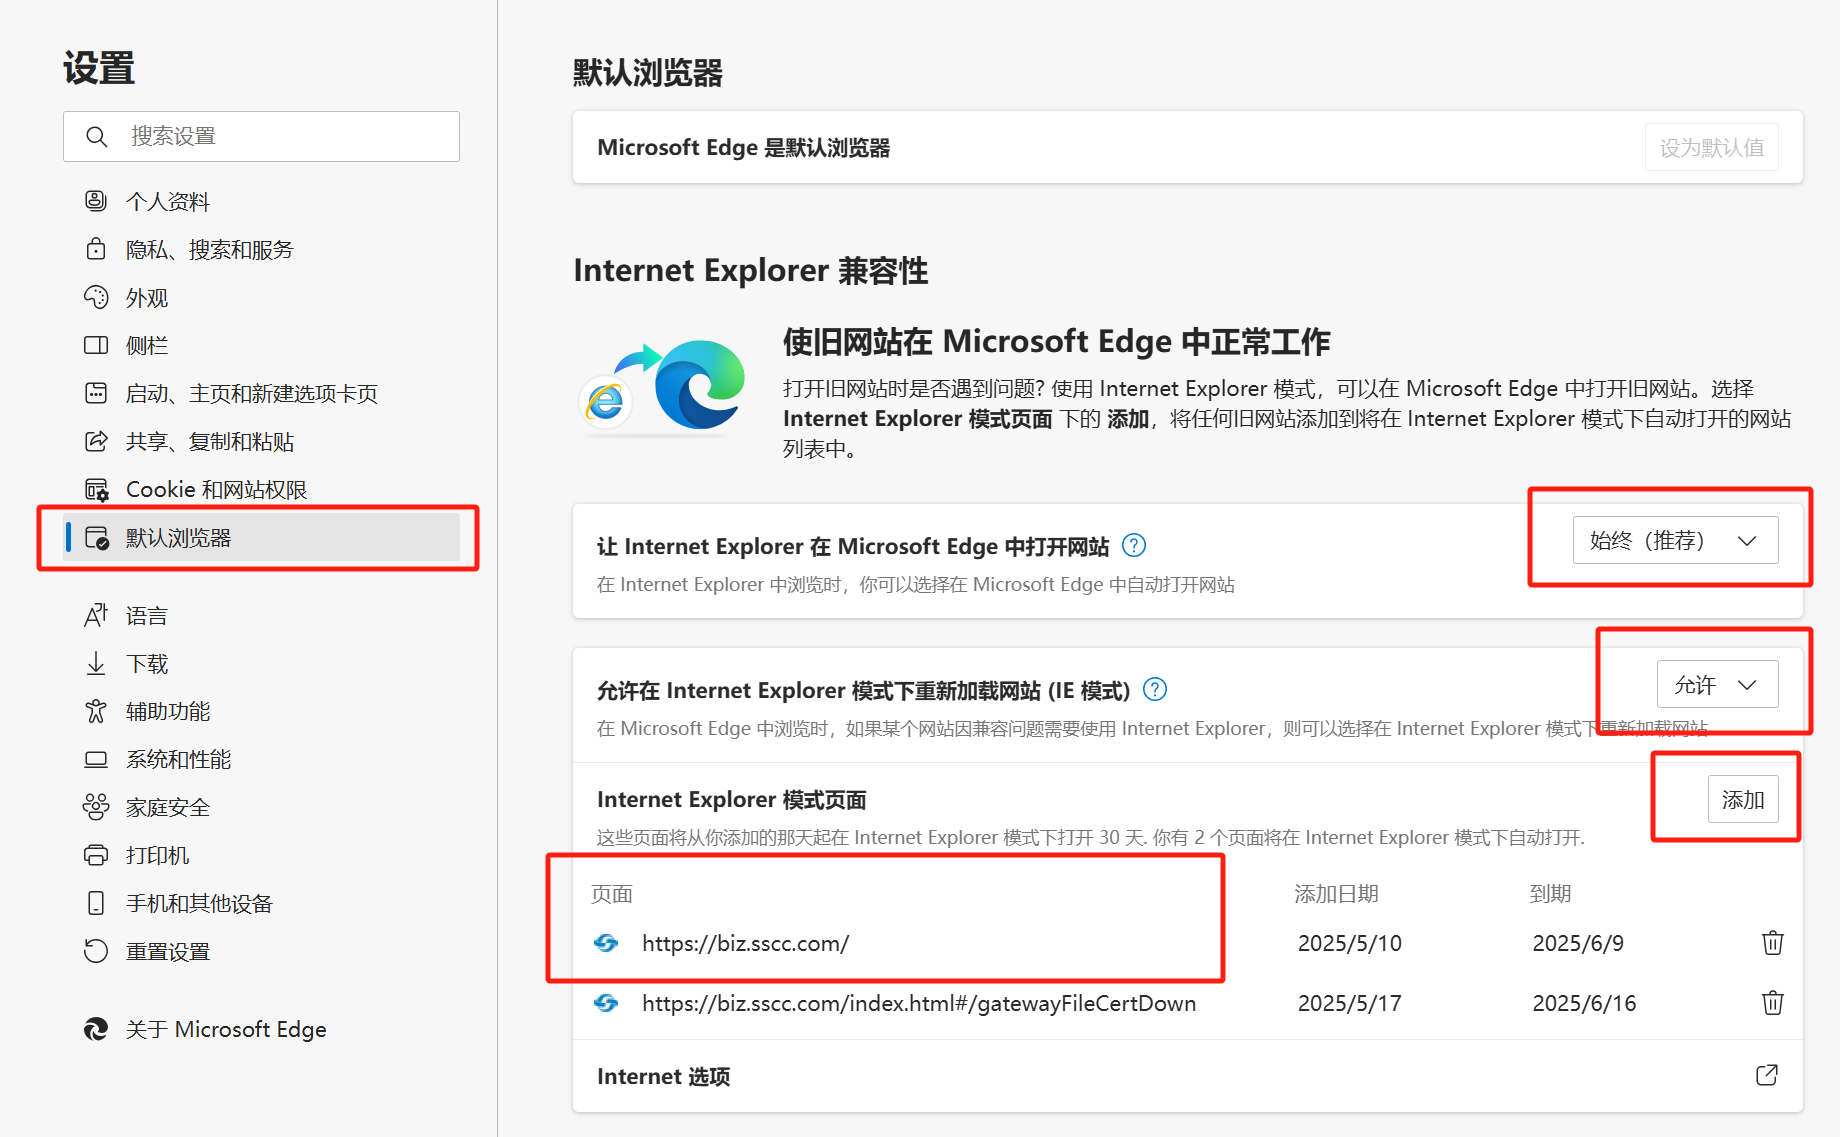Click the accessibility icon for 辅助功能
This screenshot has width=1840, height=1137.
[96, 711]
